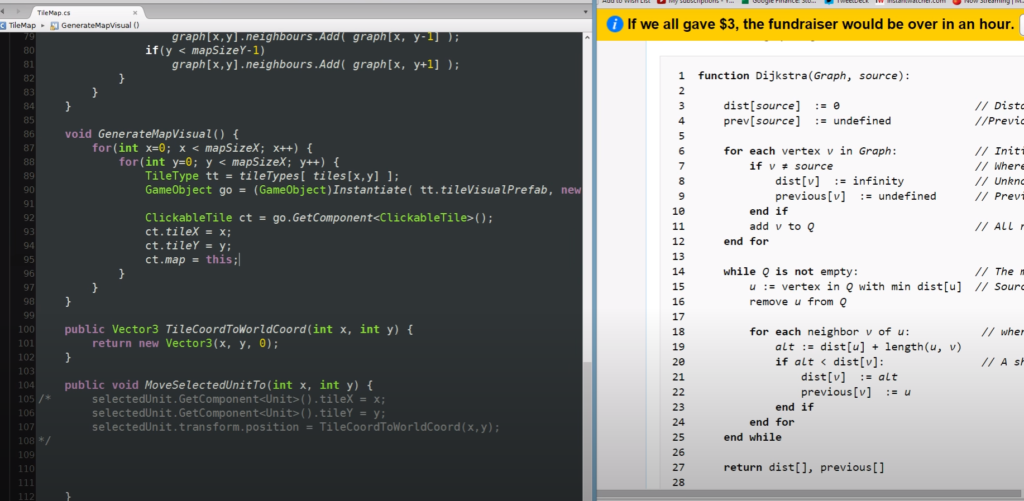The image size is (1024, 501).
Task: Switch to the TileMap.cs editor tab
Action: 54,12
